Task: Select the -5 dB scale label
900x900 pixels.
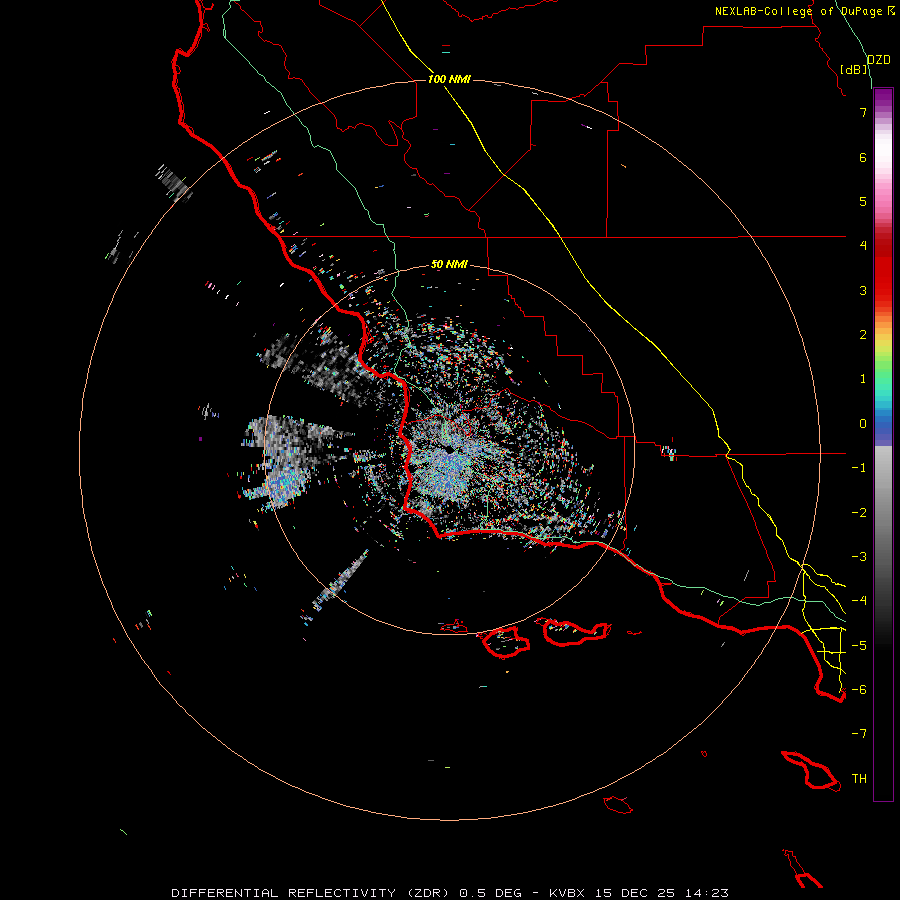Action: pyautogui.click(x=859, y=646)
